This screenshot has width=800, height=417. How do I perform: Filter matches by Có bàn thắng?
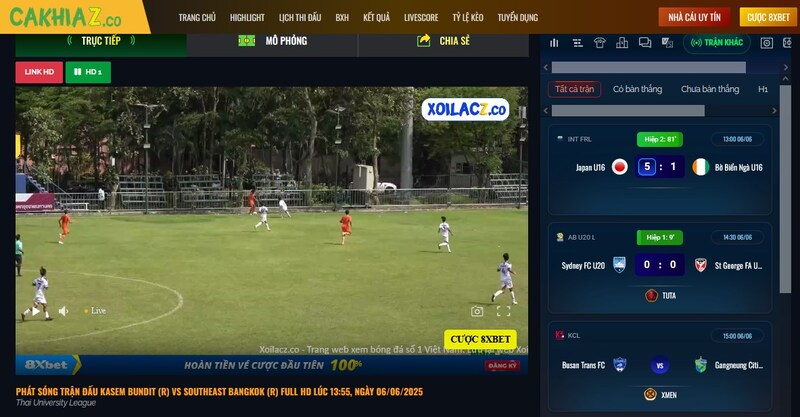637,89
